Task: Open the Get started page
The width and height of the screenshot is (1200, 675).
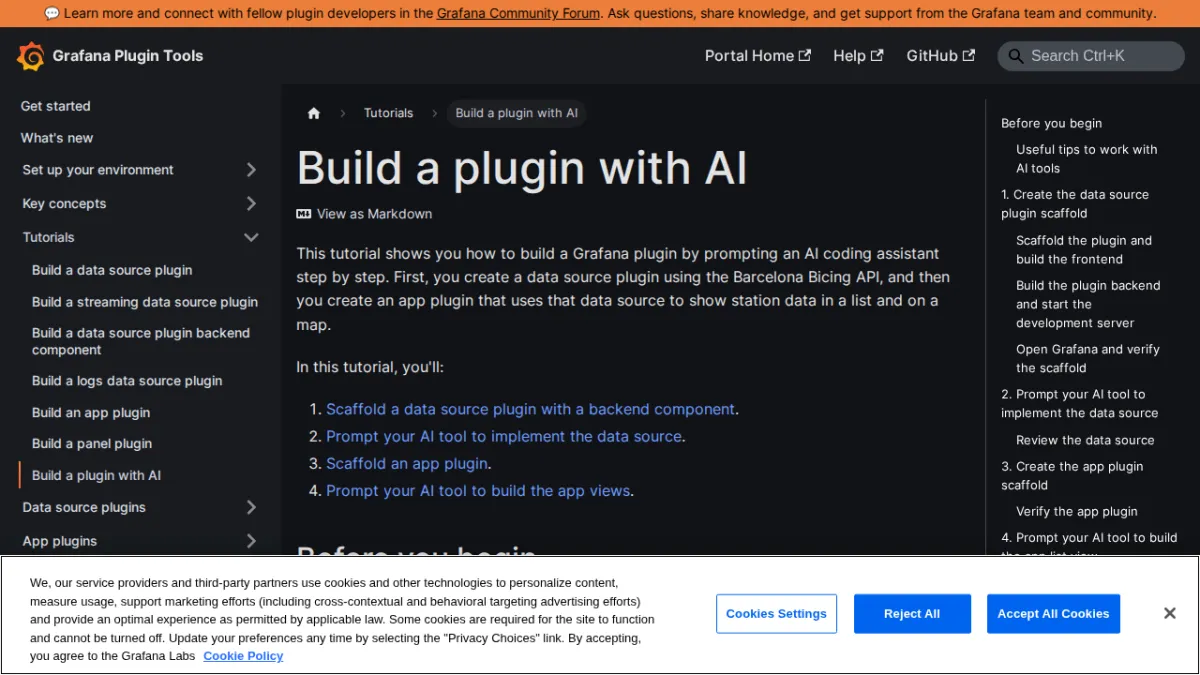Action: click(56, 106)
